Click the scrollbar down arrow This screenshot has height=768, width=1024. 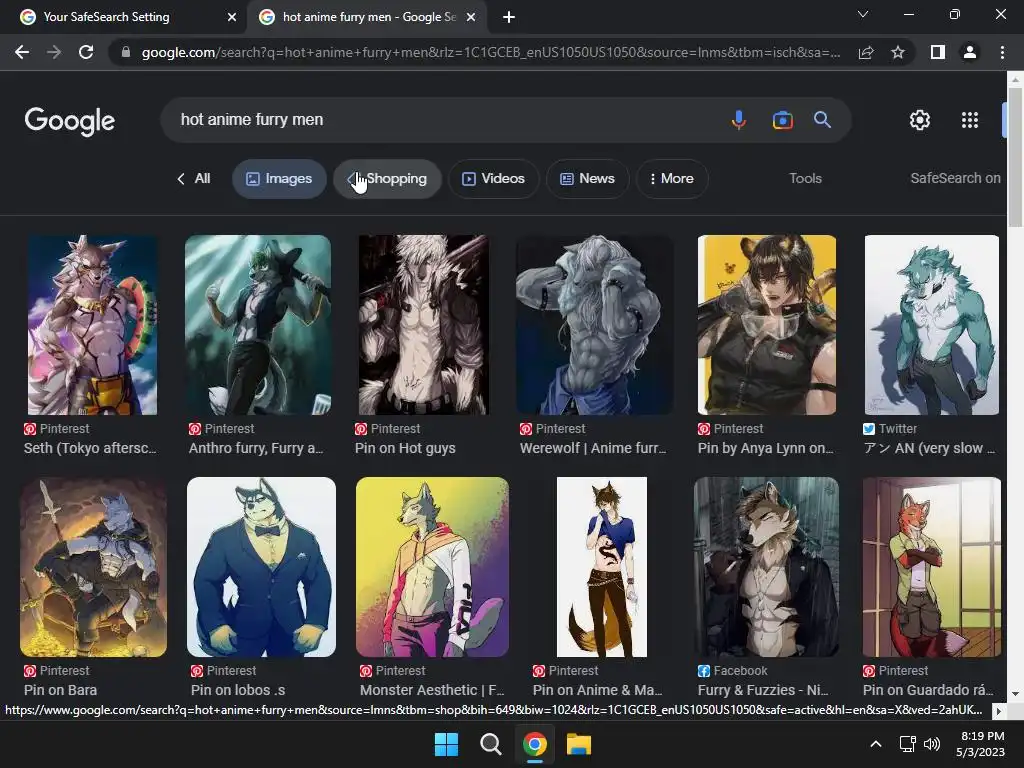1016,694
